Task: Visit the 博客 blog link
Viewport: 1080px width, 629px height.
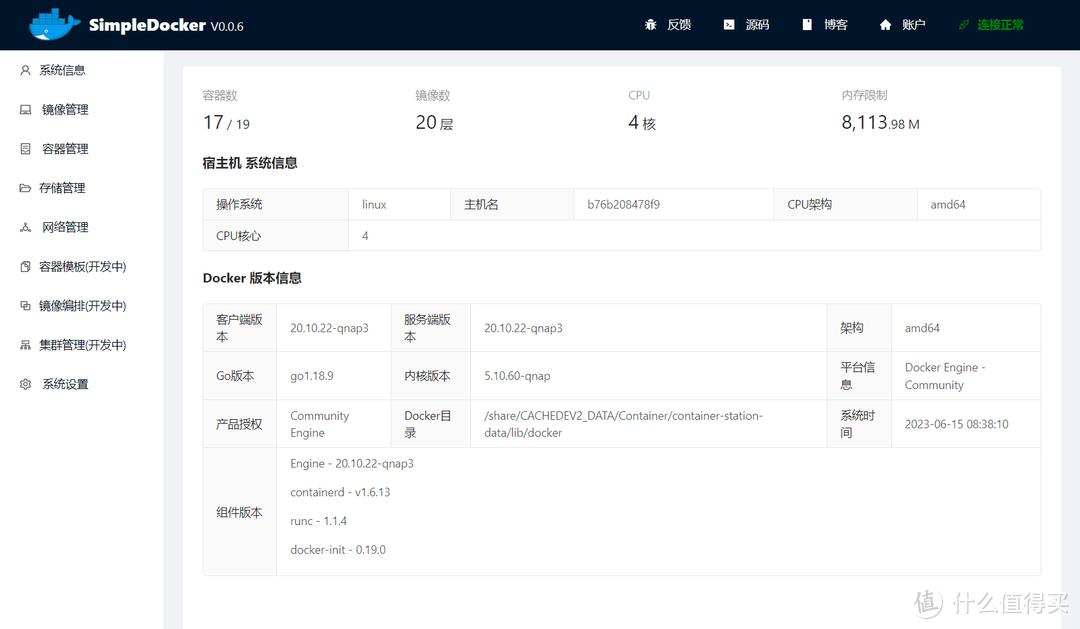Action: [x=835, y=25]
